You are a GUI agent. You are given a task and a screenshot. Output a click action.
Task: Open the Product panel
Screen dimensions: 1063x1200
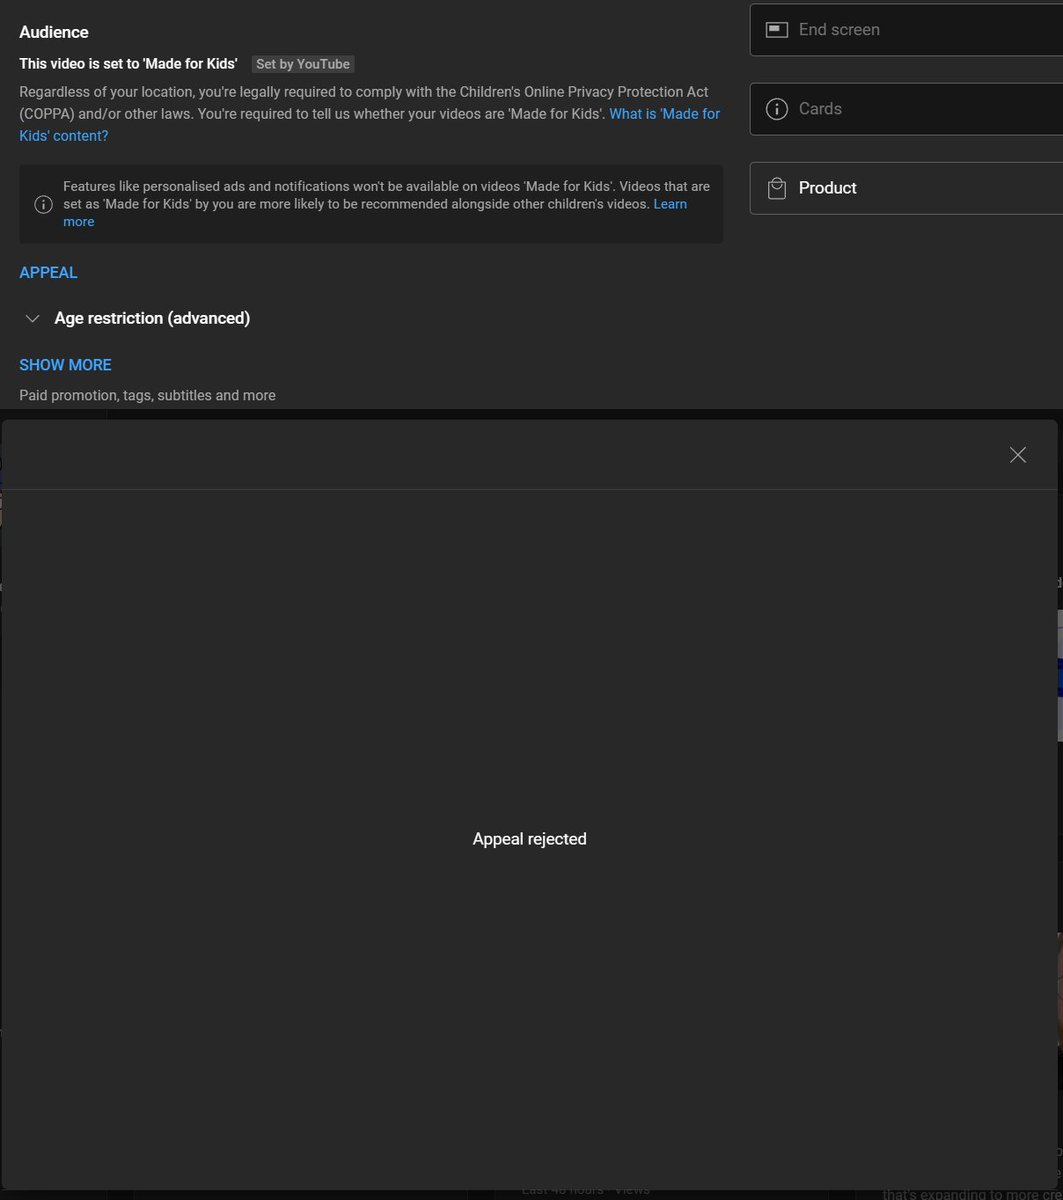point(906,188)
